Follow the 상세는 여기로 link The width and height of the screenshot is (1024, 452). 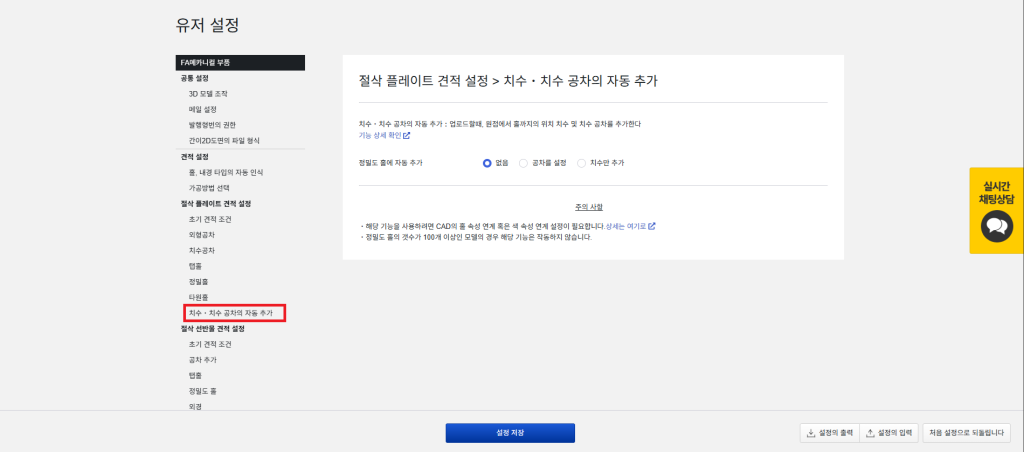tap(626, 226)
